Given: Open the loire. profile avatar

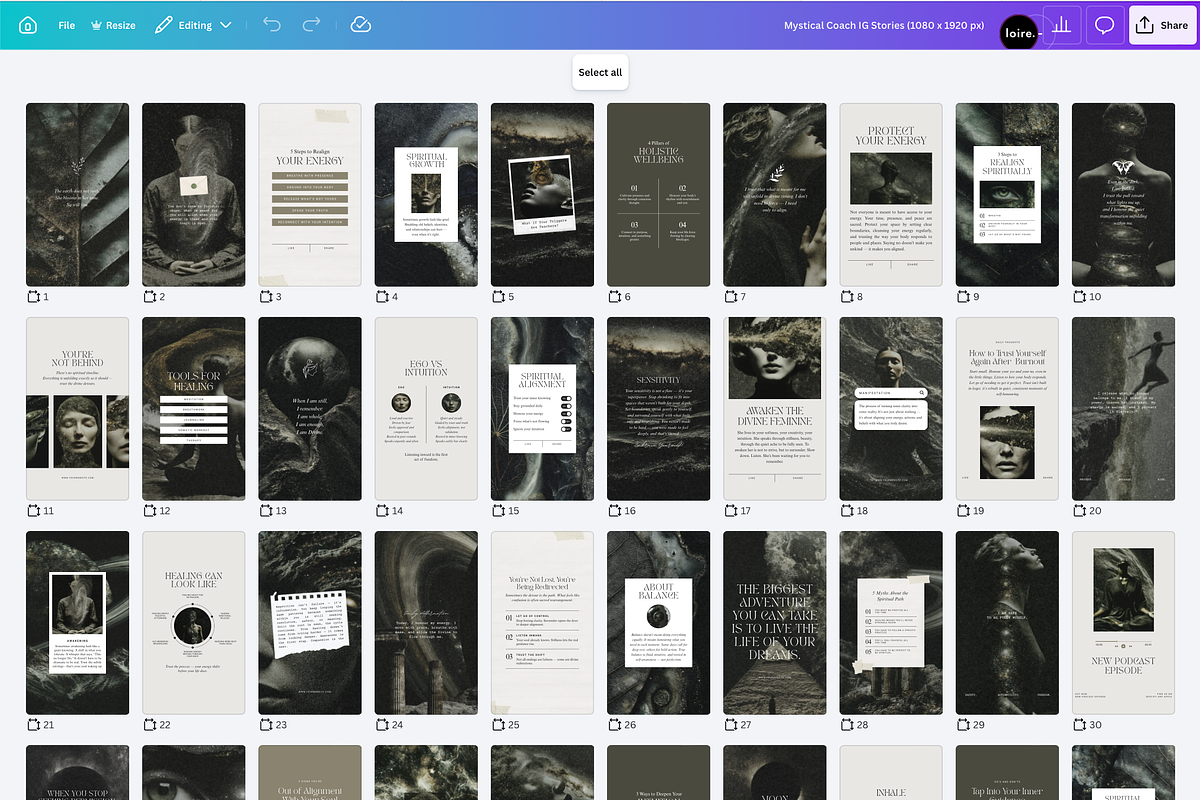Looking at the screenshot, I should click(1020, 31).
